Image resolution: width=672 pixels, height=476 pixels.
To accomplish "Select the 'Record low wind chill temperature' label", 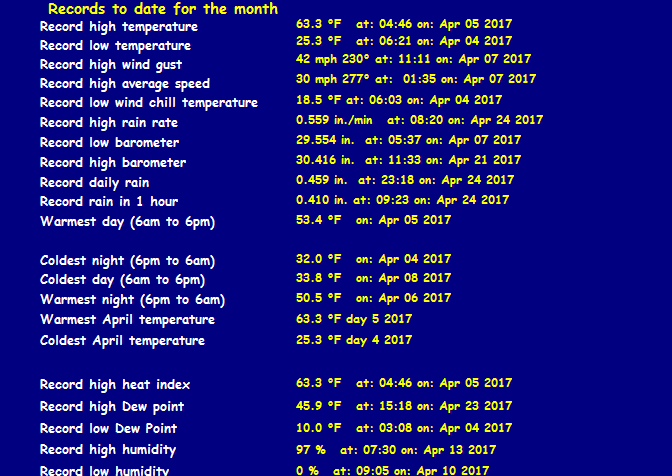I will pos(149,102).
